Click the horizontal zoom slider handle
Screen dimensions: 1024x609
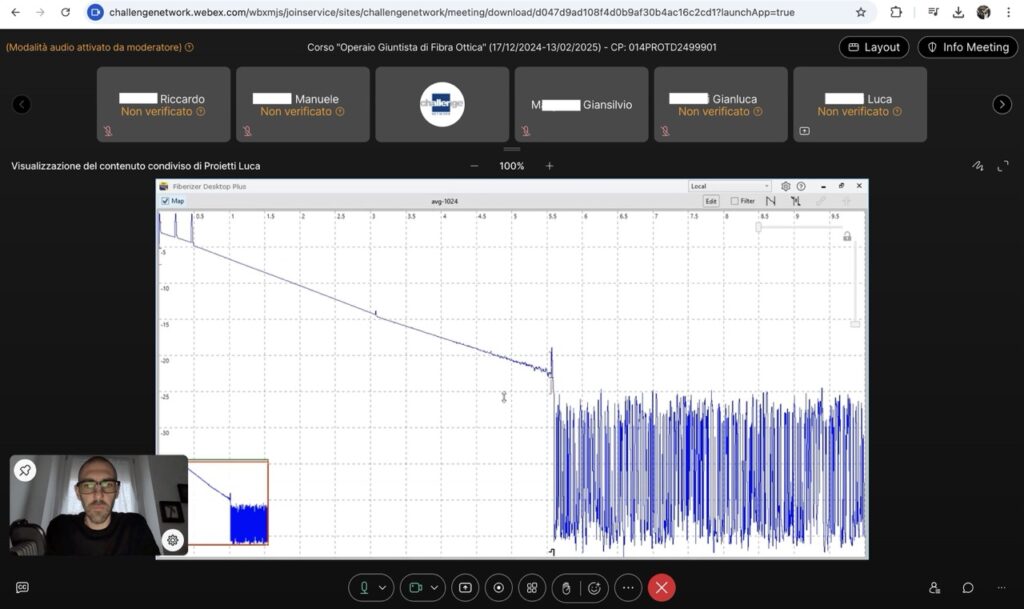tap(758, 227)
